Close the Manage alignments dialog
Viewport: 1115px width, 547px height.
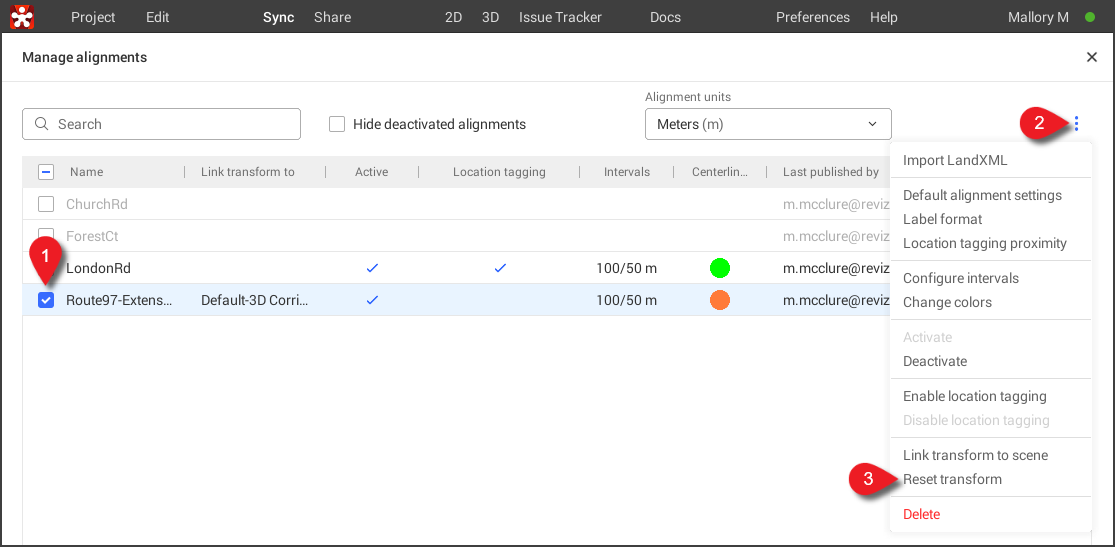(1092, 58)
